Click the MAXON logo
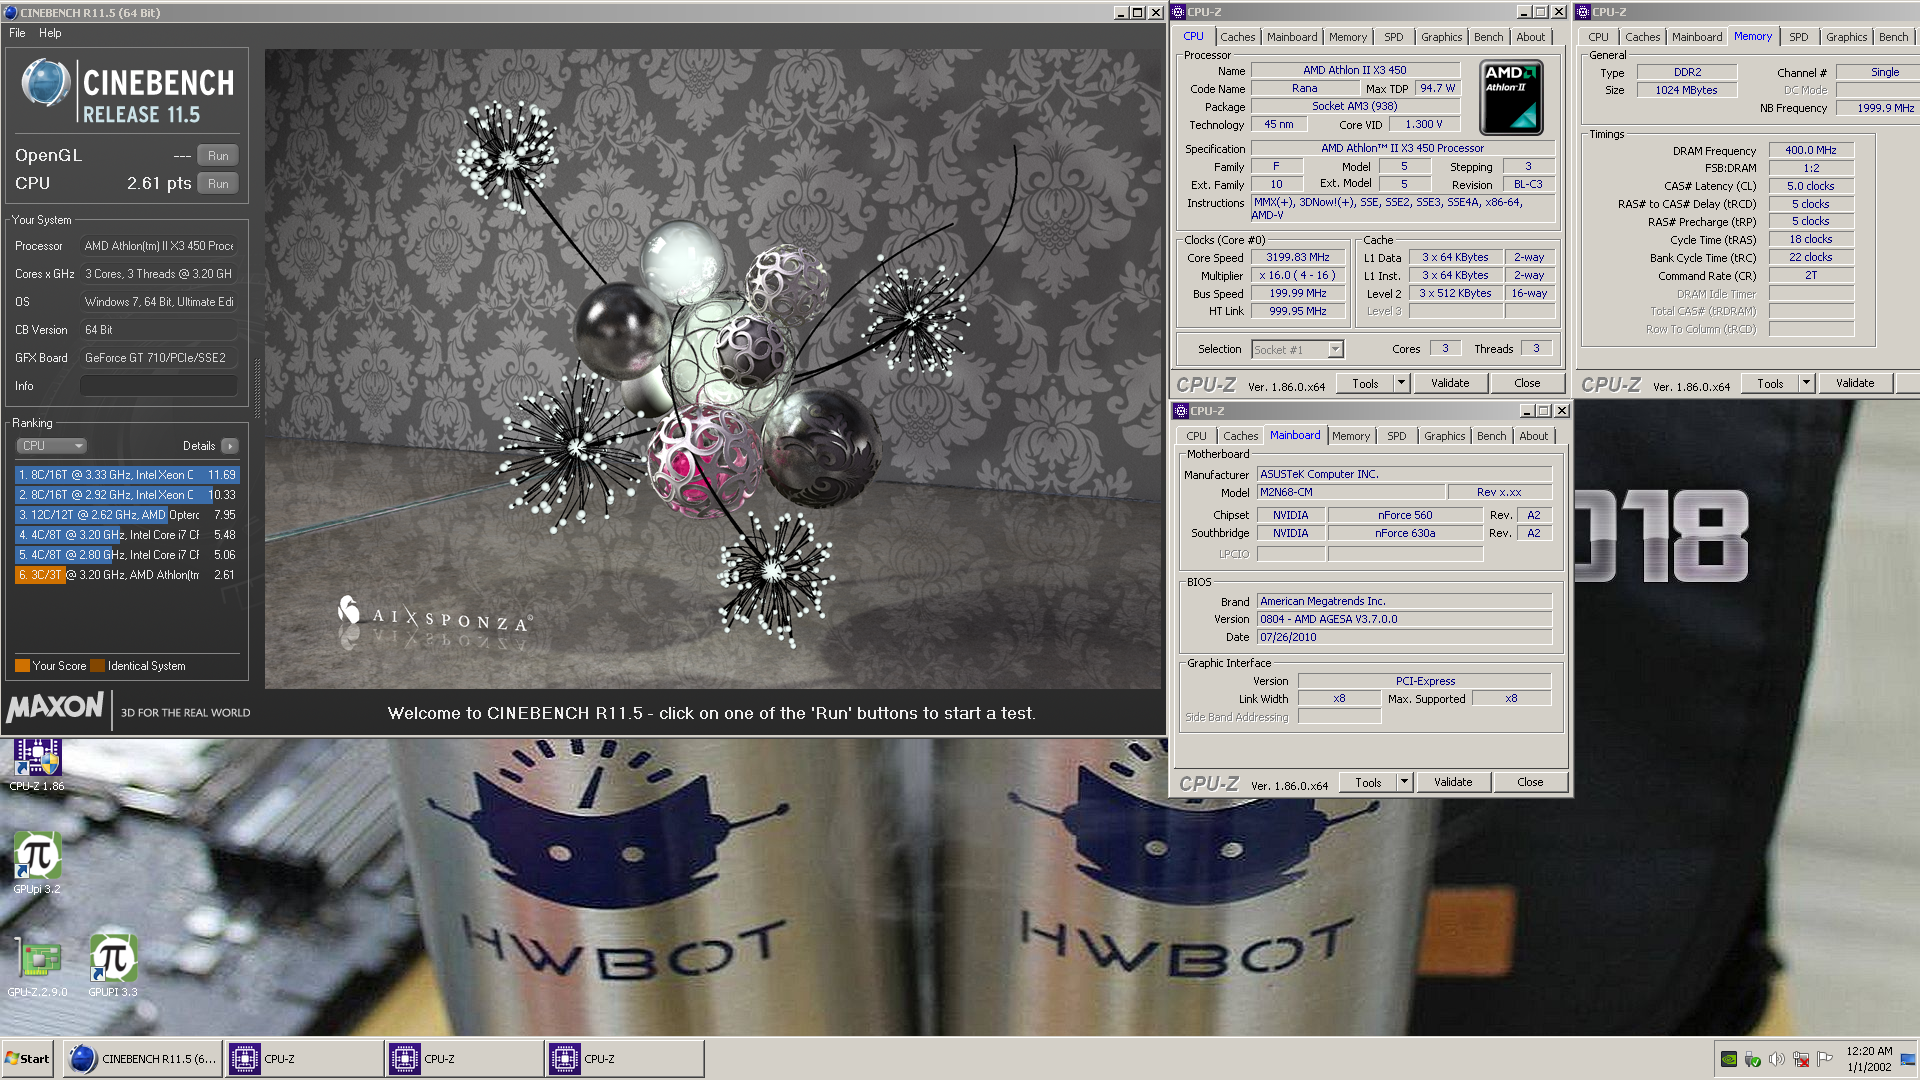This screenshot has height=1080, width=1920. (x=55, y=707)
